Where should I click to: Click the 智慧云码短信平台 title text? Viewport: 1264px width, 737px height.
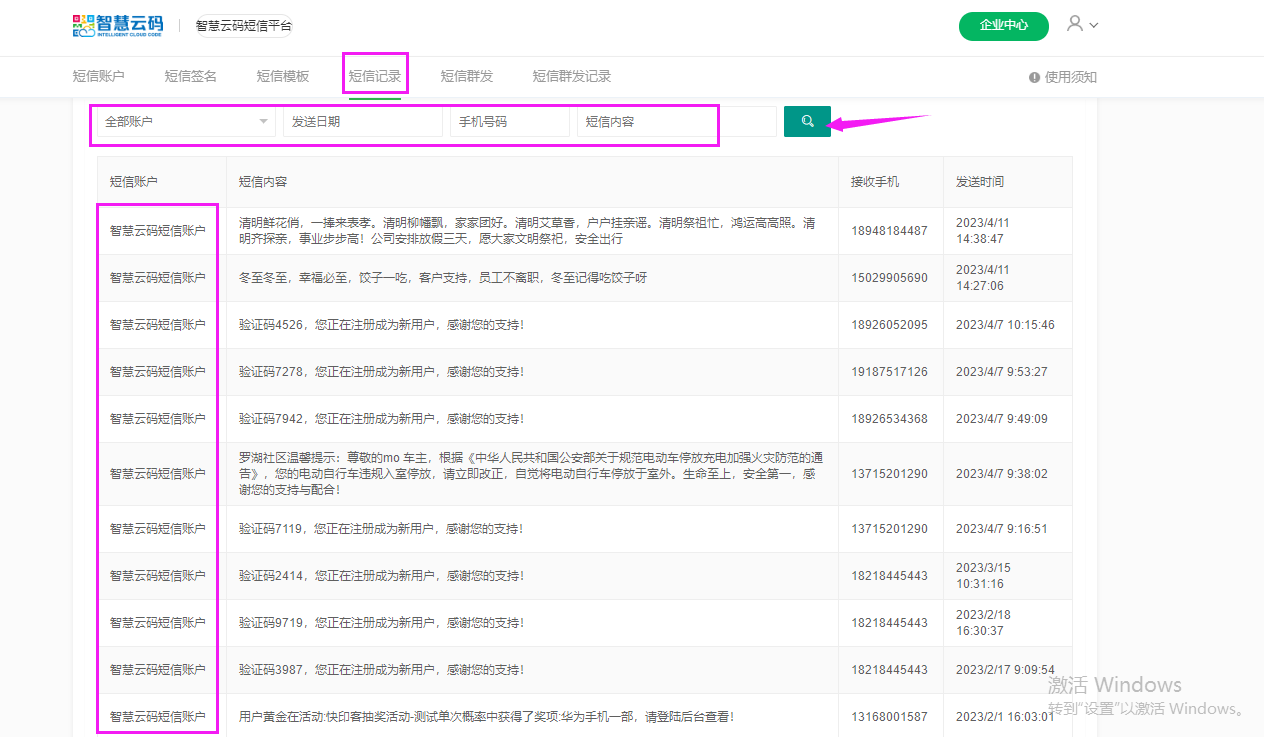243,26
